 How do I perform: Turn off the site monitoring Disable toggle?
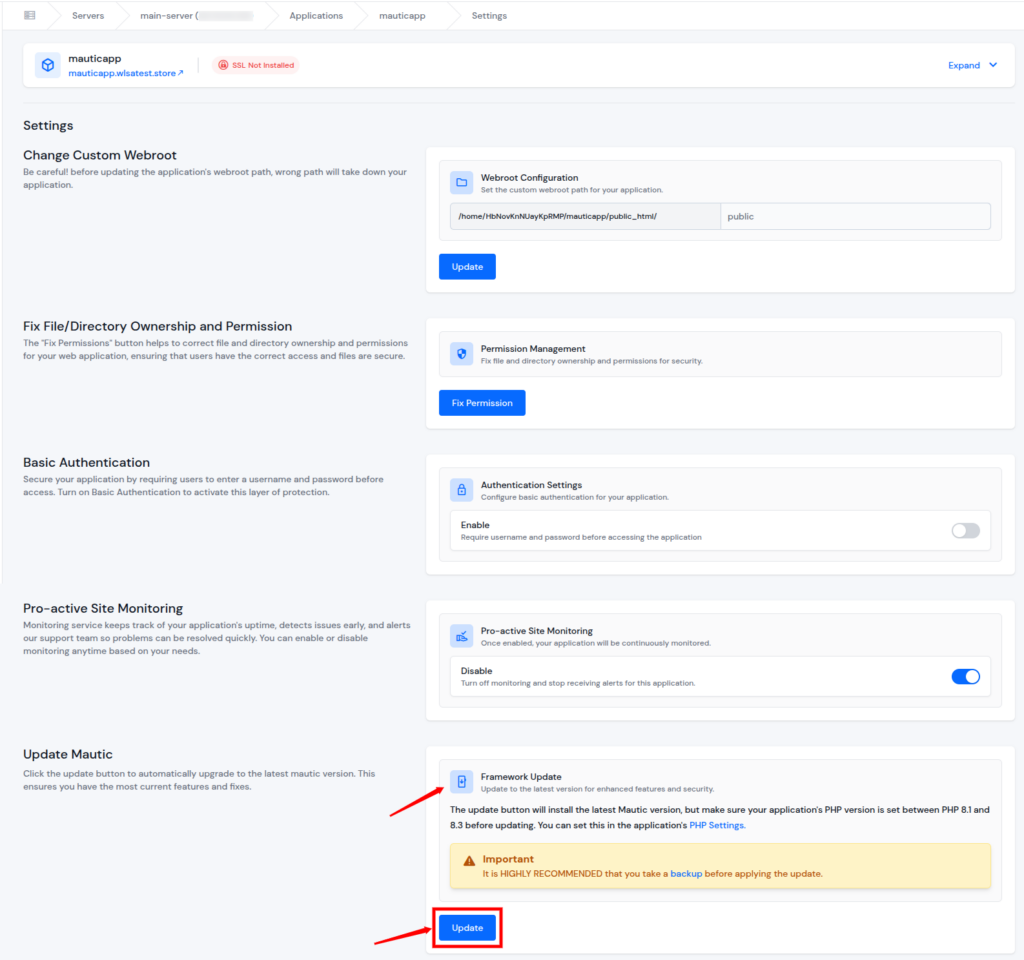[x=964, y=676]
